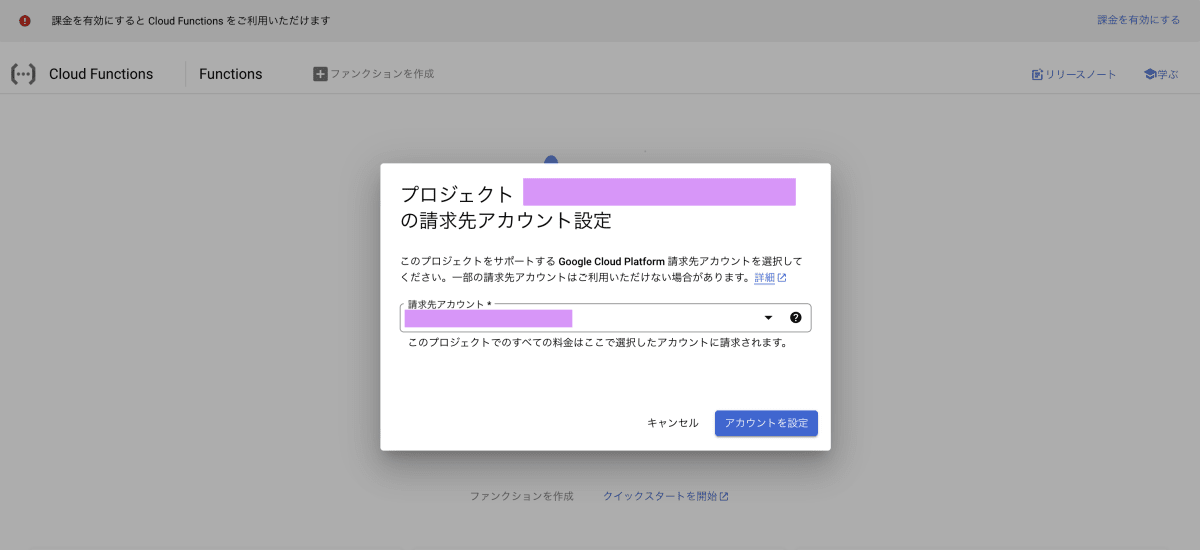Click the Functions header label
The image size is (1200, 550).
[230, 74]
